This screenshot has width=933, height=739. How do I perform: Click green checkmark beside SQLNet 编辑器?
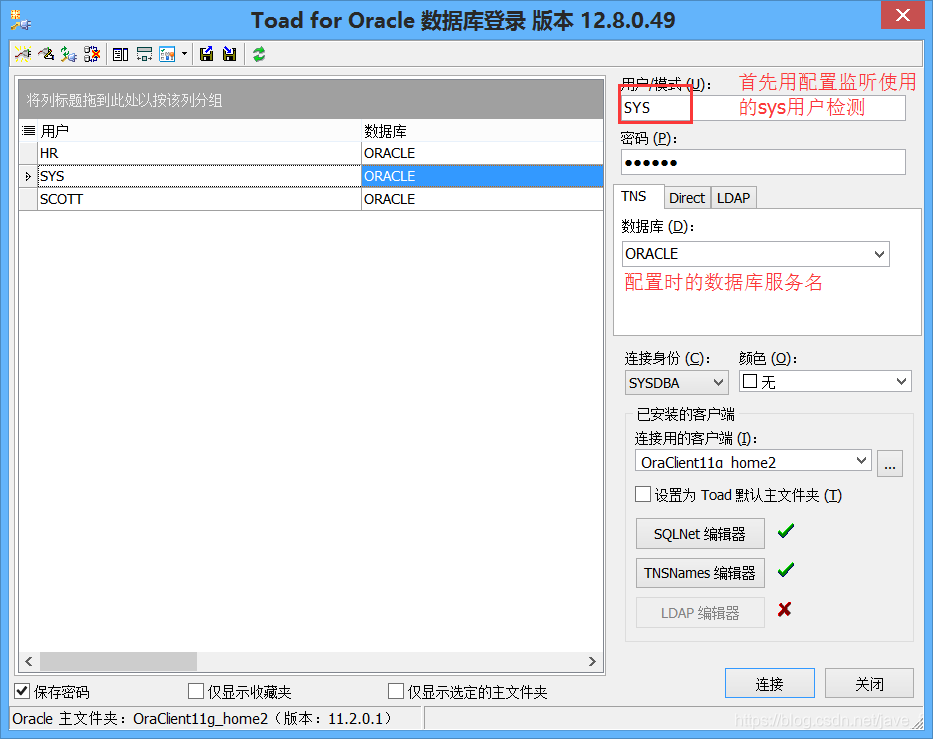coord(785,530)
